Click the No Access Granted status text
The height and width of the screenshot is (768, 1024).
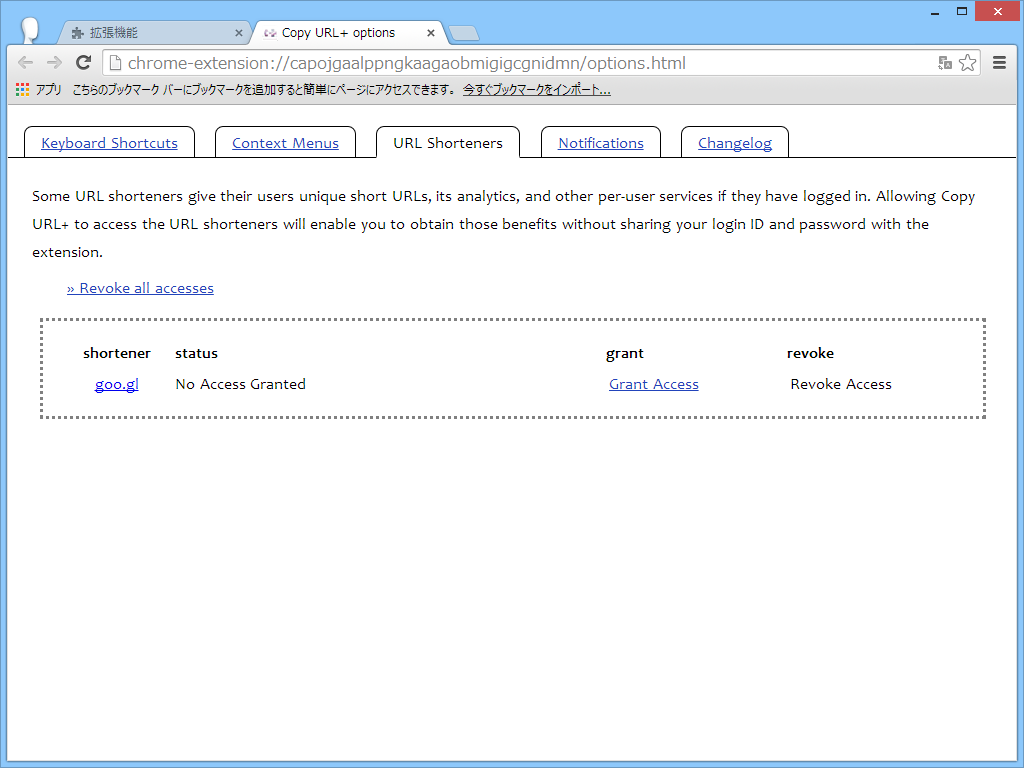click(240, 384)
